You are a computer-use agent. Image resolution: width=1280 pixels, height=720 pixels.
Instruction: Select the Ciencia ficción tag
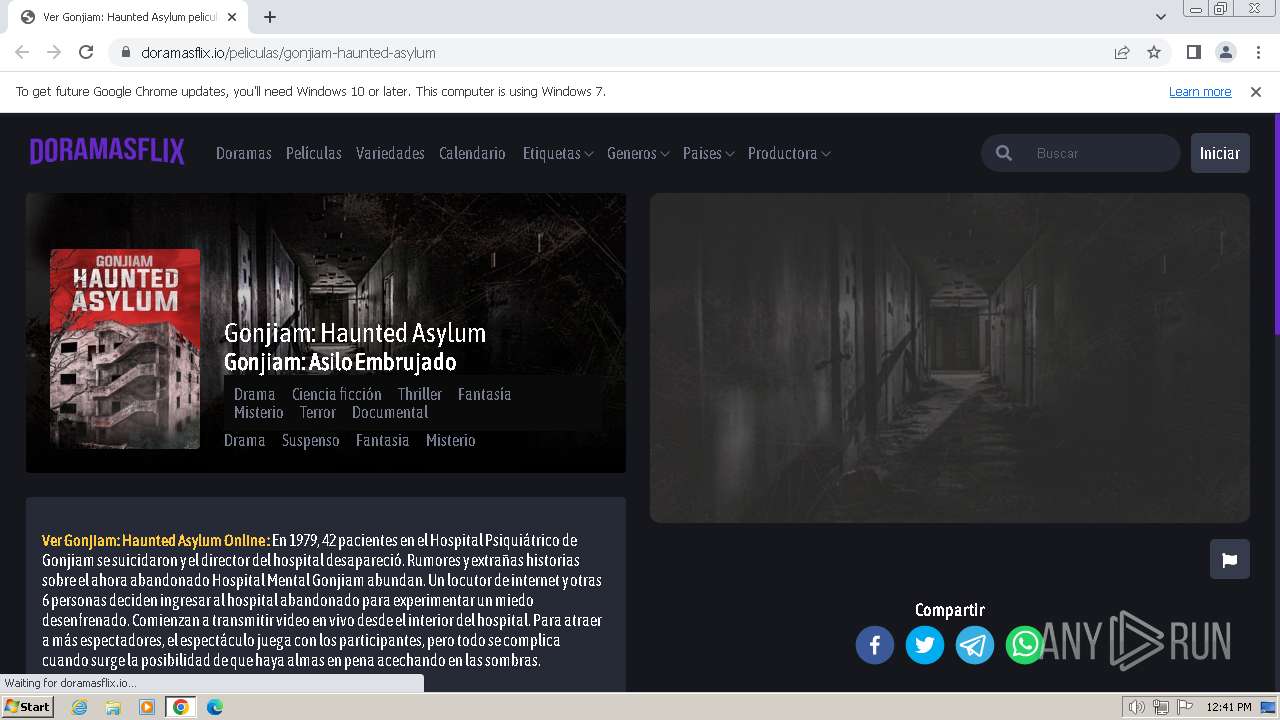coord(337,394)
